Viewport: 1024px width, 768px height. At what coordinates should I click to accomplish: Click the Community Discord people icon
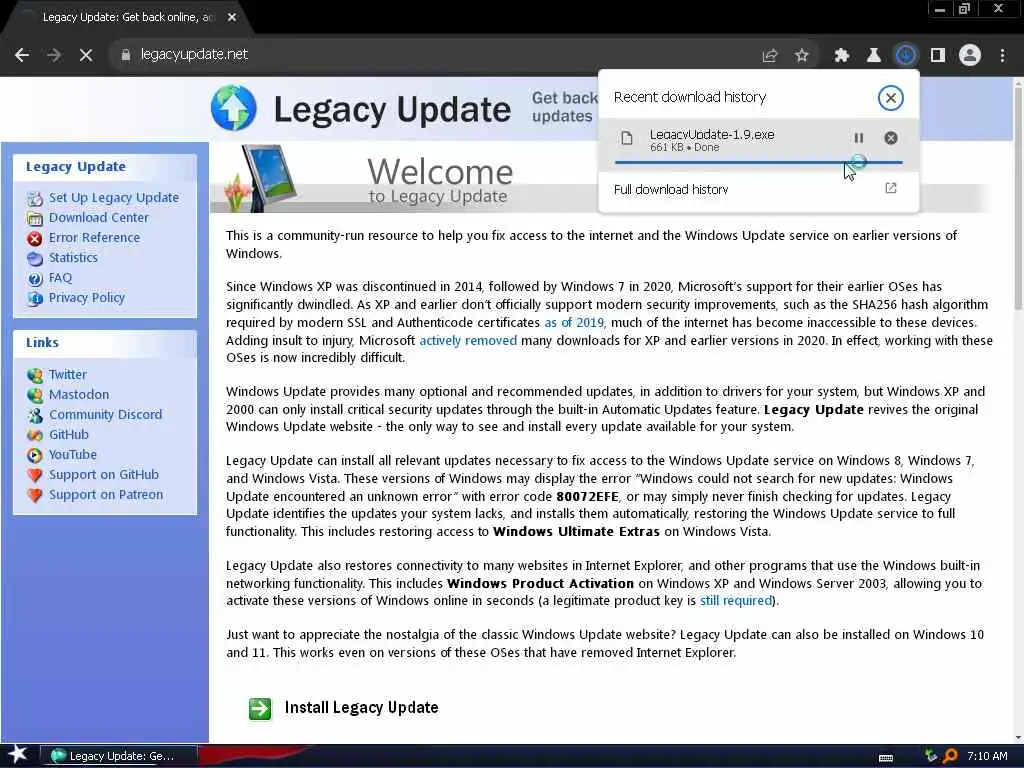[35, 415]
